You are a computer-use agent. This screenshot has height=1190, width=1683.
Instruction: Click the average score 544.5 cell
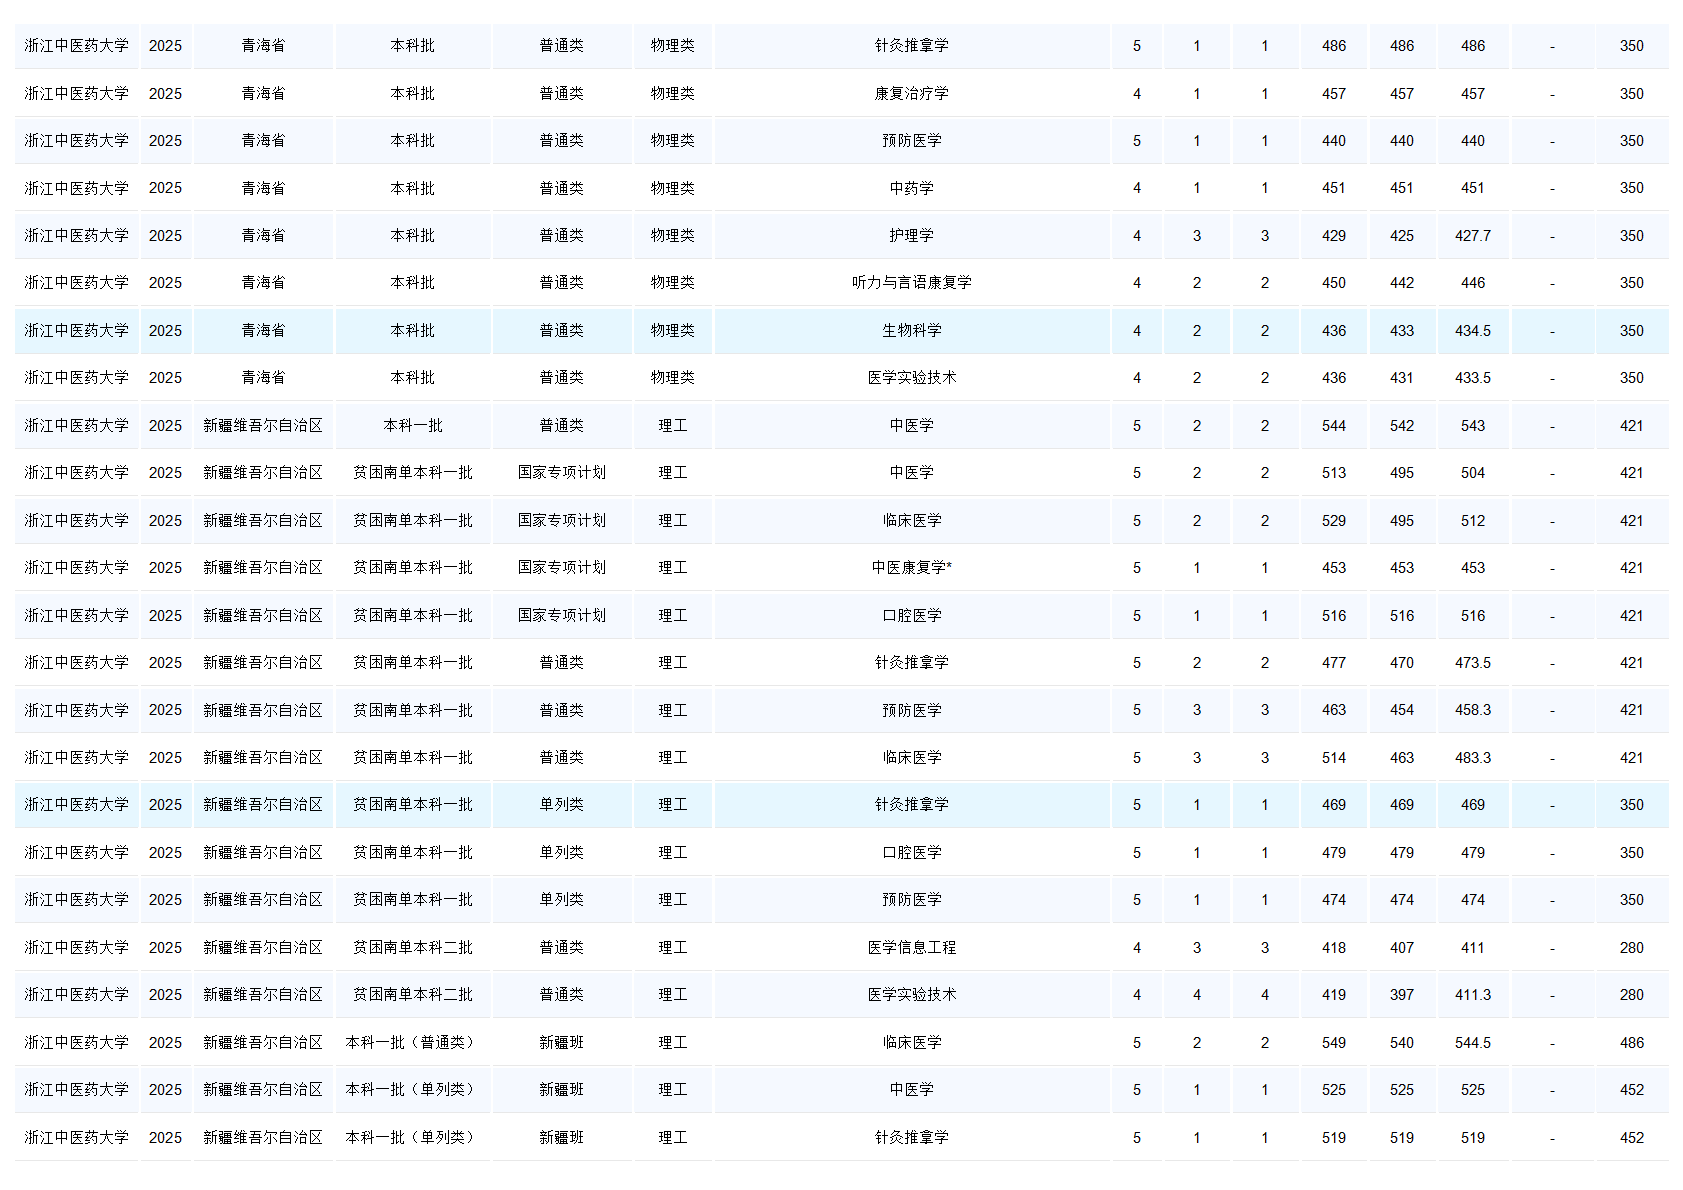[1472, 1043]
